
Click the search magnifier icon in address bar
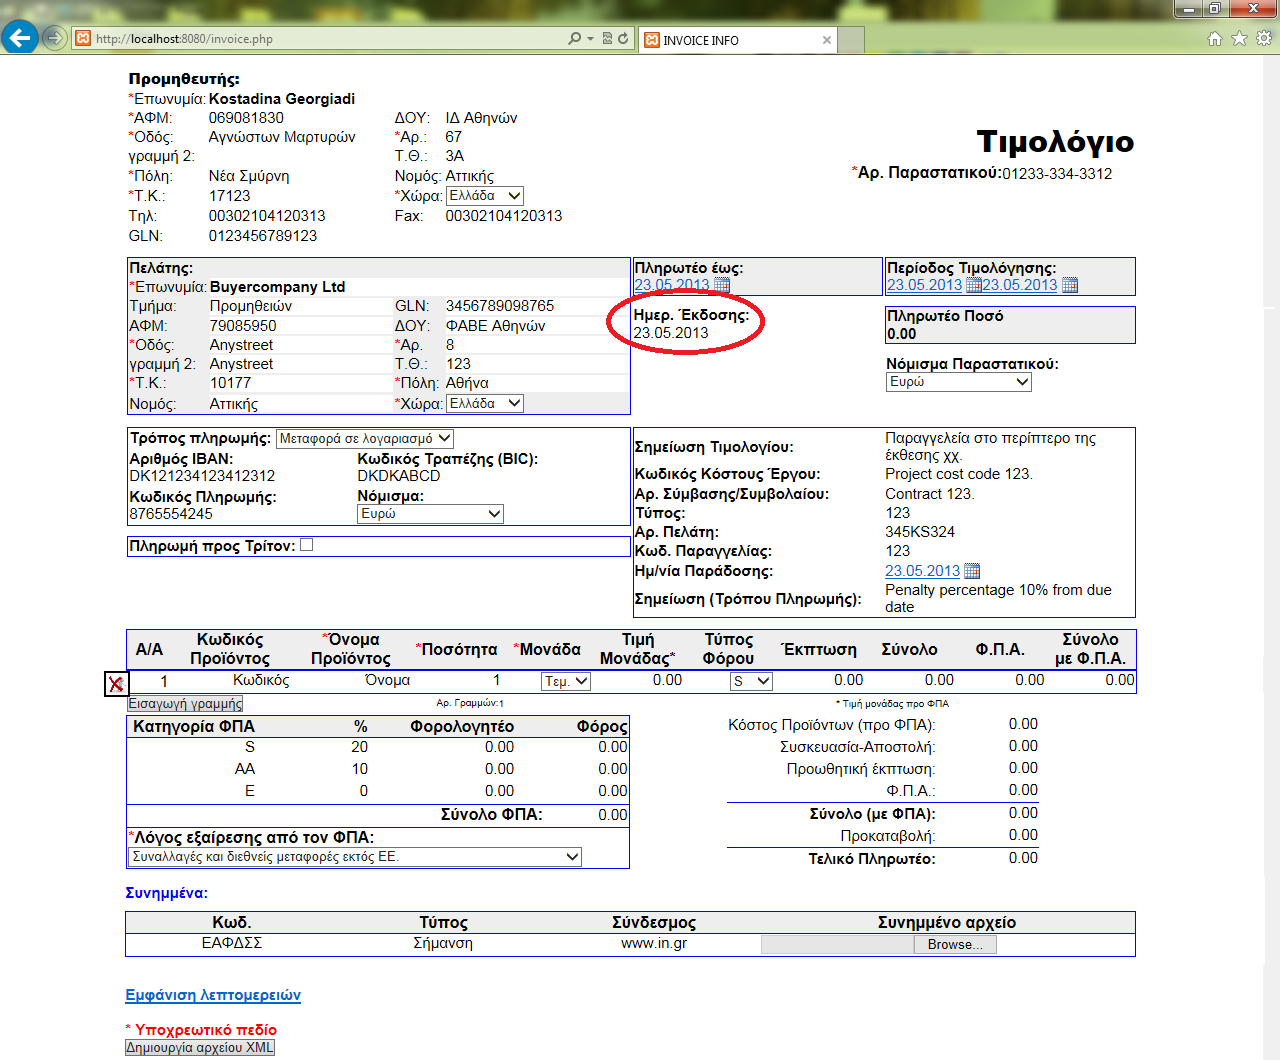coord(574,39)
